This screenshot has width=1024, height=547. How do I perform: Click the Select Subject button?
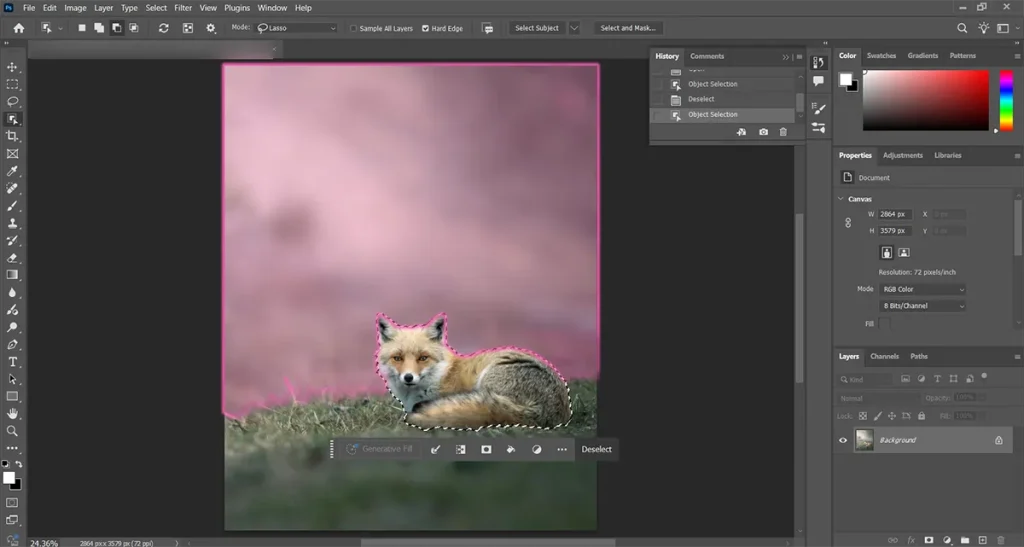click(x=537, y=28)
